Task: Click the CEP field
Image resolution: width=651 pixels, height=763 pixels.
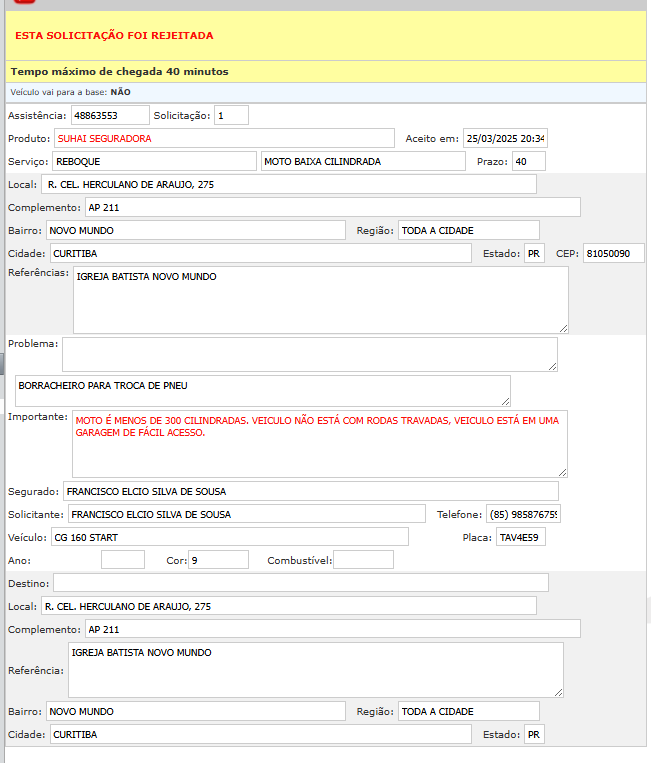Action: pyautogui.click(x=613, y=253)
